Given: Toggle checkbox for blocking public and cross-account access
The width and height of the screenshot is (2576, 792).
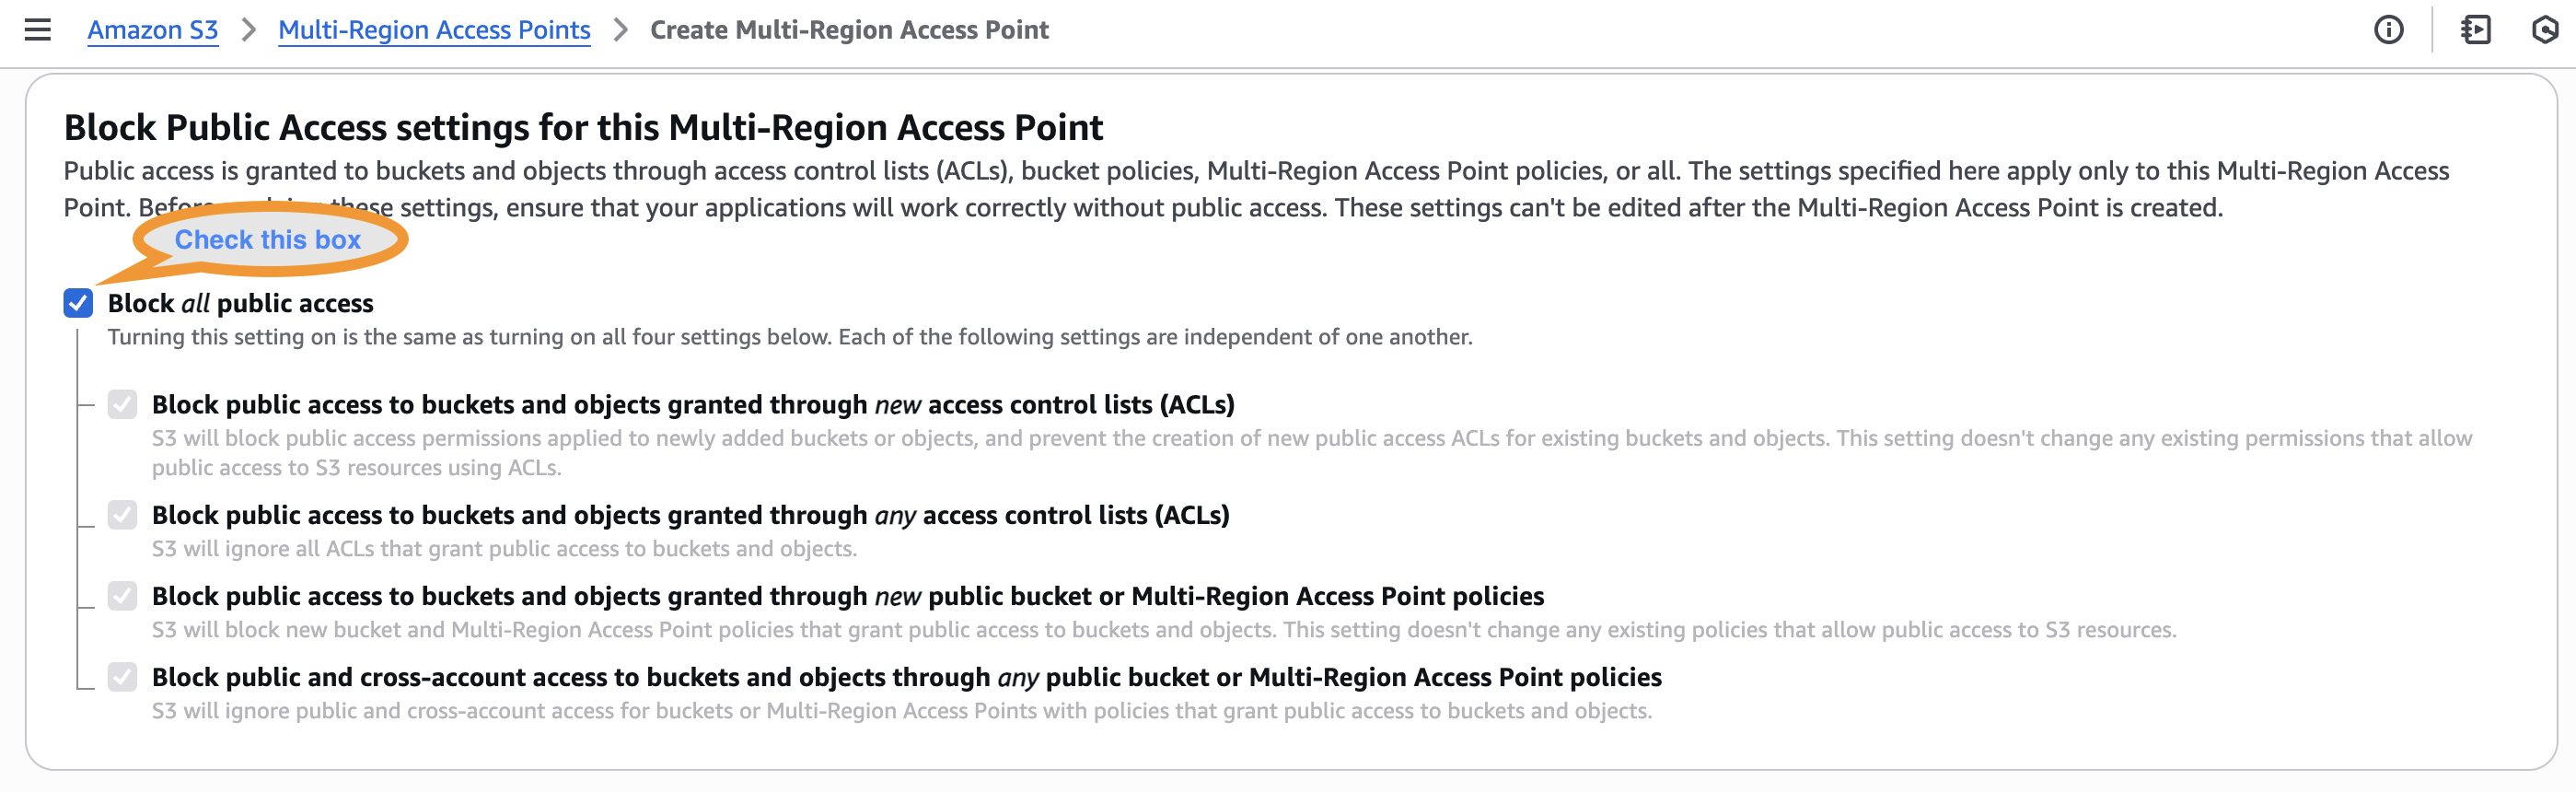Looking at the screenshot, I should (123, 677).
